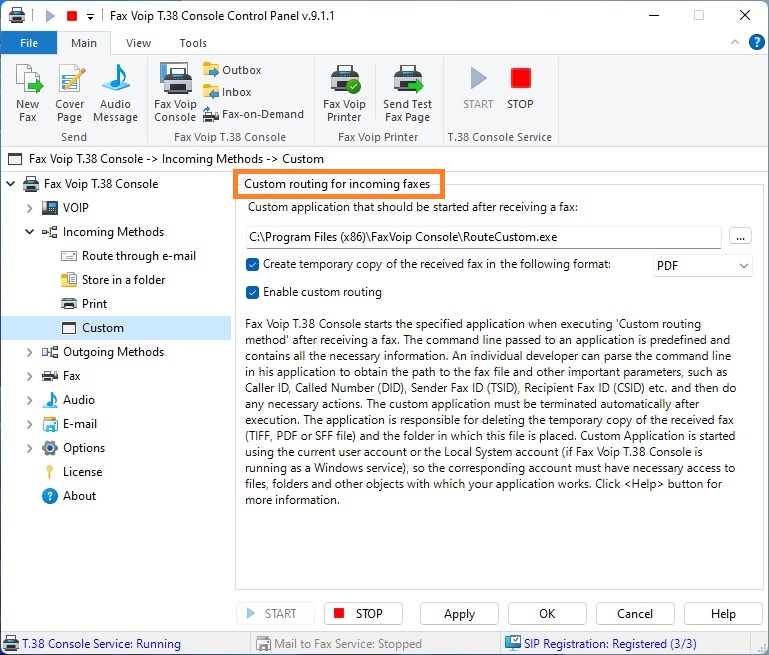This screenshot has height=655, width=769.
Task: Open Fax-on-Demand from ribbon
Action: tap(254, 114)
